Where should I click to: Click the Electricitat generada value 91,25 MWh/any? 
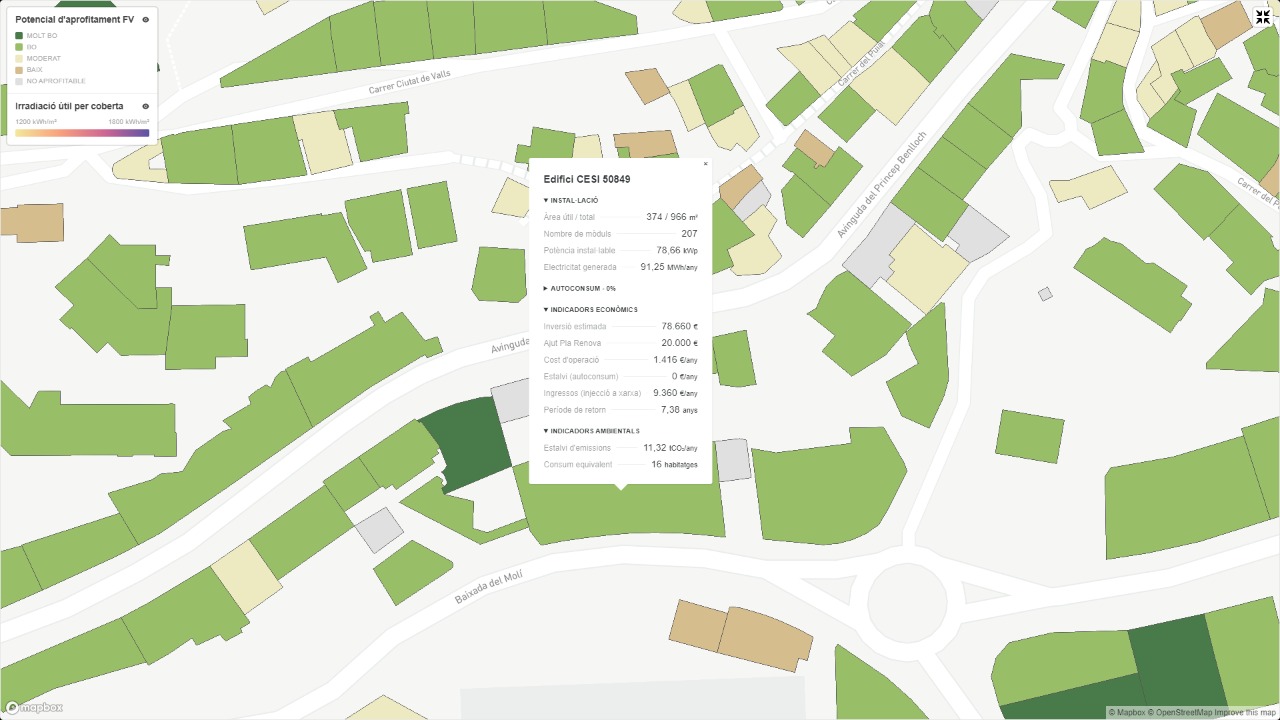click(x=669, y=267)
